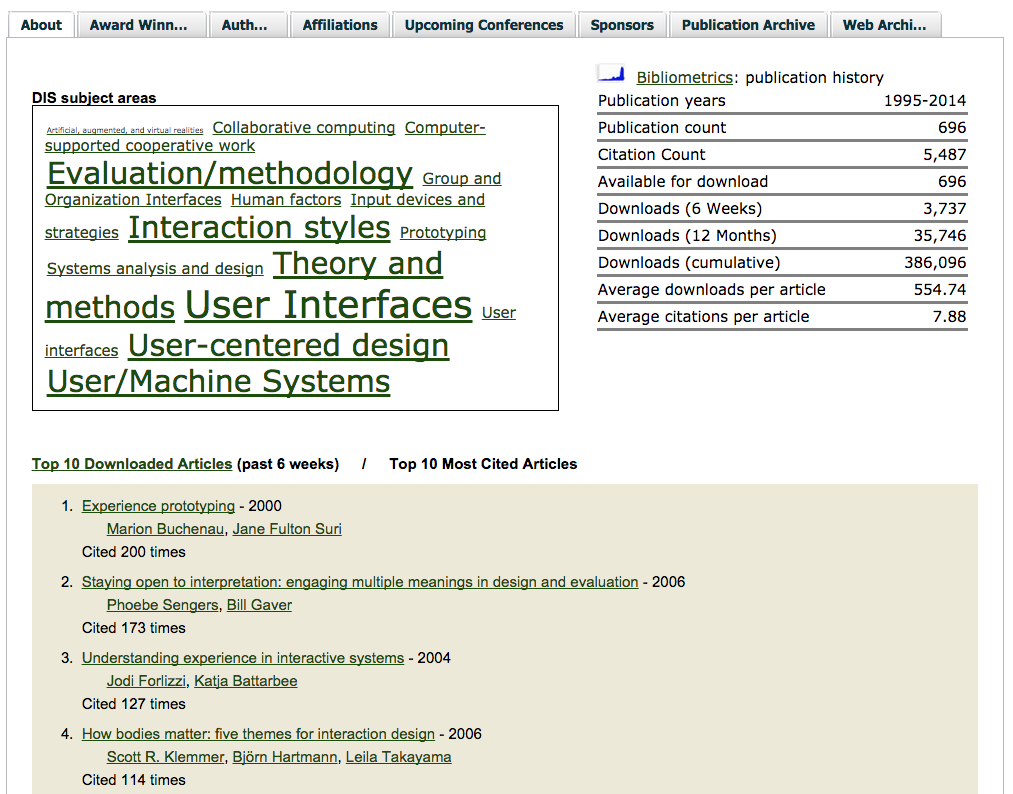The height and width of the screenshot is (794, 1013).
Task: Click author Marion Buchenau
Action: [164, 528]
